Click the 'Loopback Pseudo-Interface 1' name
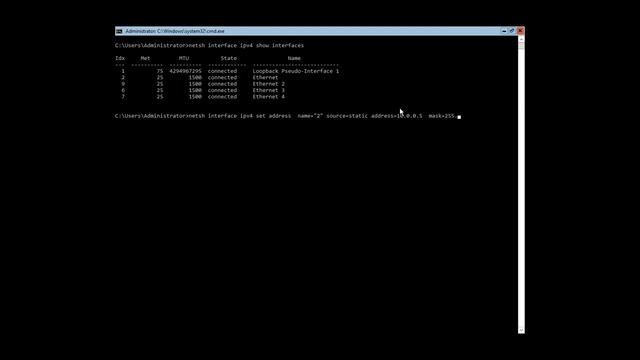The width and height of the screenshot is (640, 360). tap(296, 71)
